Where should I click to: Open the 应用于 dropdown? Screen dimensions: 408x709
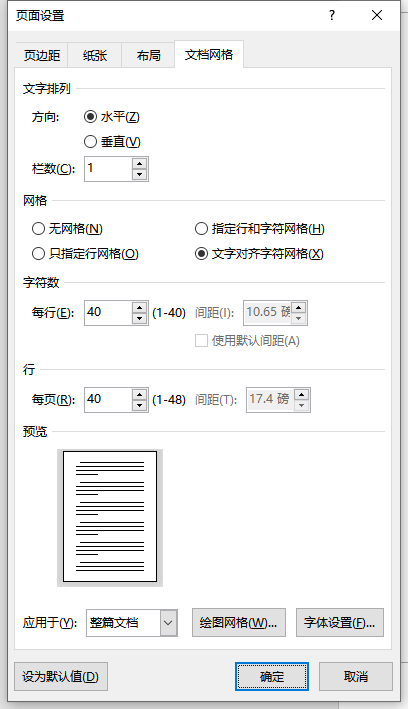click(169, 623)
